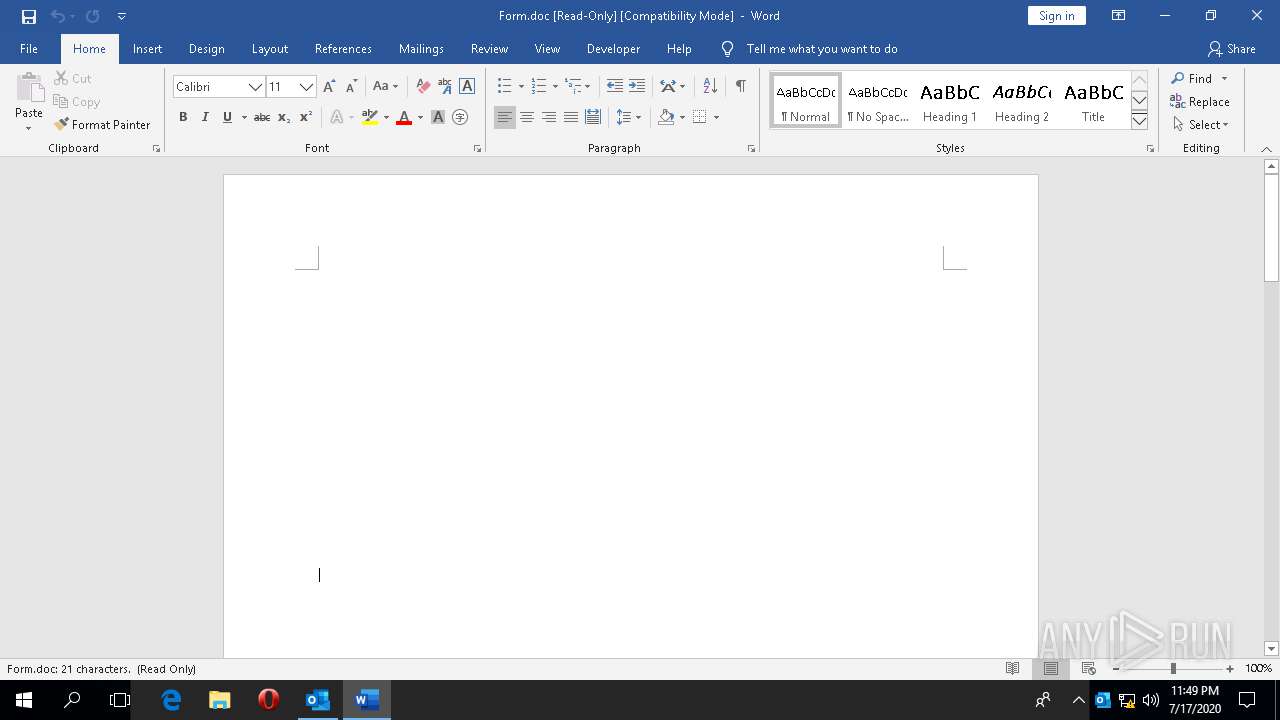
Task: Expand the Styles gallery More arrow
Action: (1139, 120)
